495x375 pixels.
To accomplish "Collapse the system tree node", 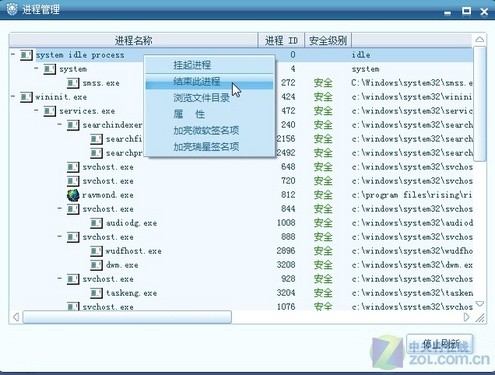I will (x=36, y=68).
